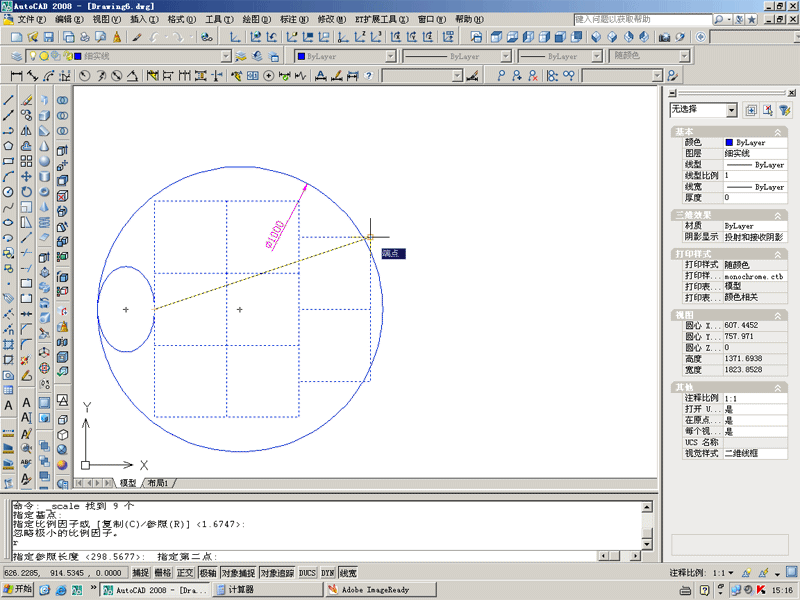Click the Radius dimension icon
This screenshot has height=600, width=800.
[x=85, y=76]
